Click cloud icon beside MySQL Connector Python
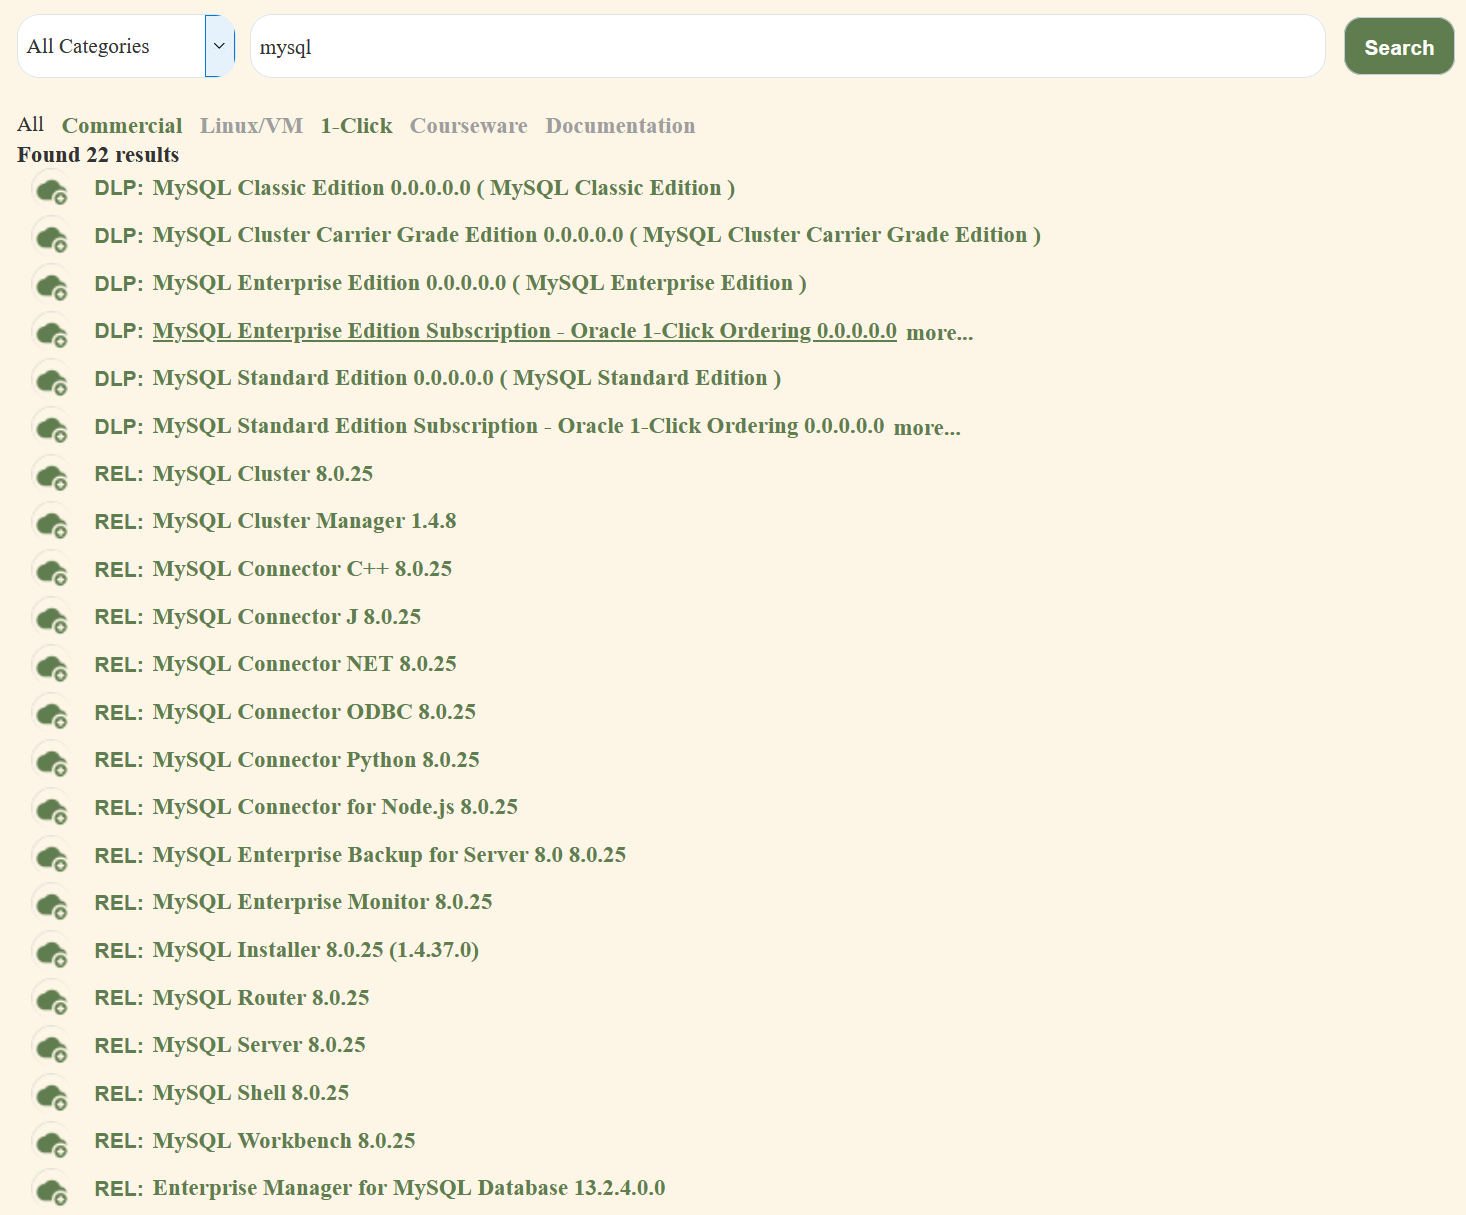The width and height of the screenshot is (1466, 1215). click(51, 761)
